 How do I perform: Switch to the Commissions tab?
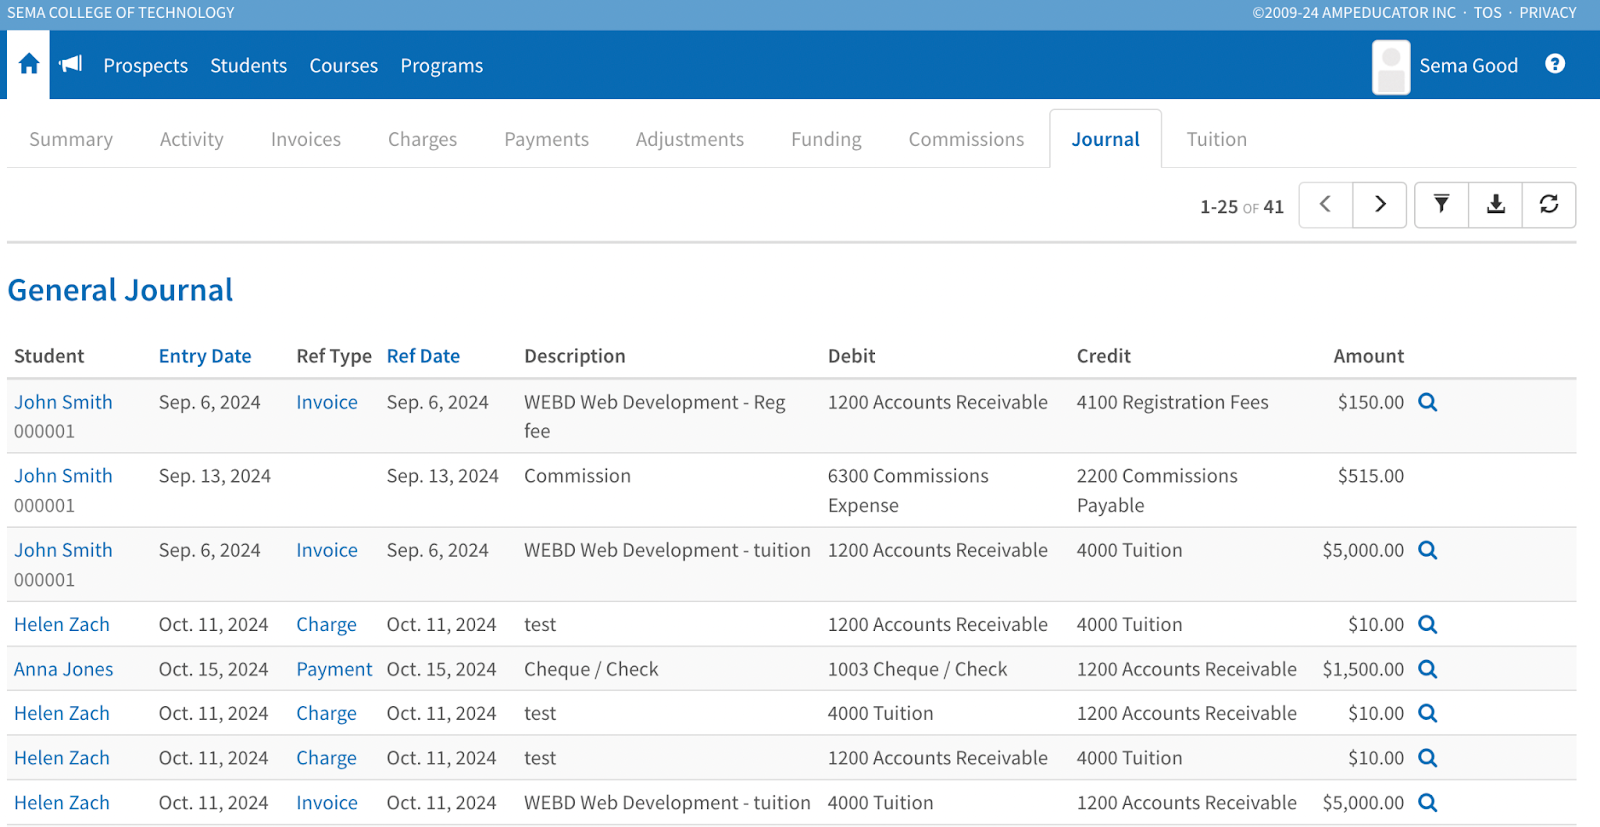(967, 139)
